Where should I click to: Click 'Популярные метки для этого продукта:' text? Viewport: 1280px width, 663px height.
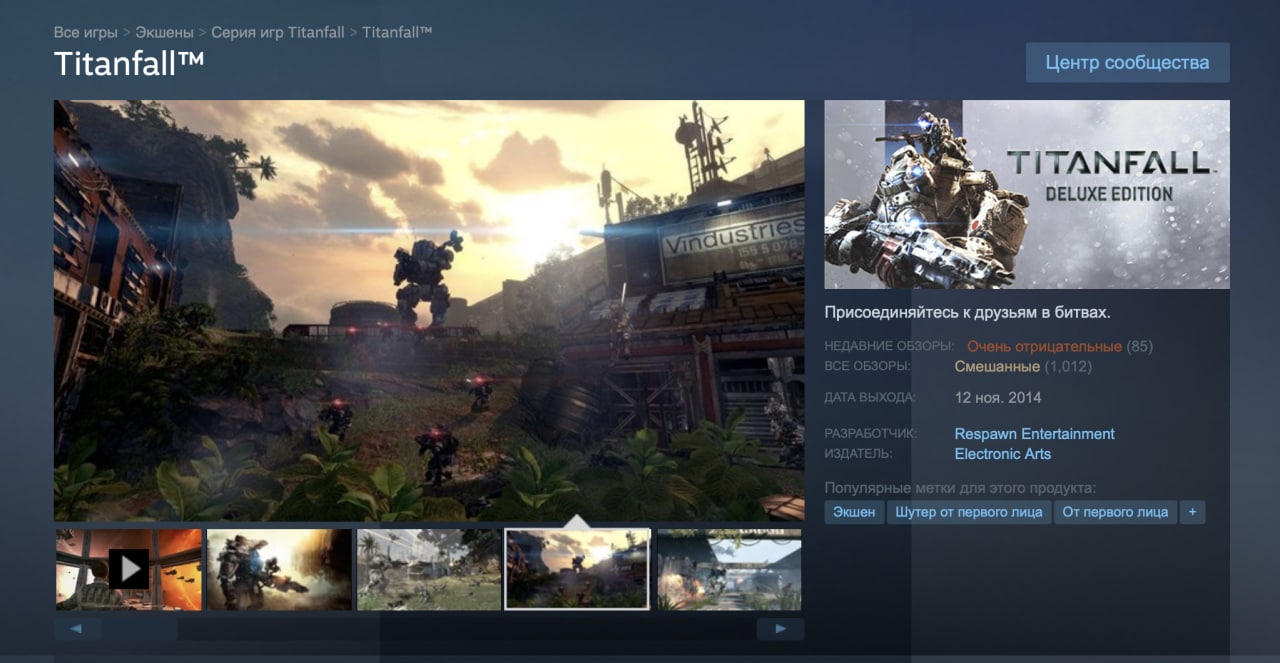[960, 488]
